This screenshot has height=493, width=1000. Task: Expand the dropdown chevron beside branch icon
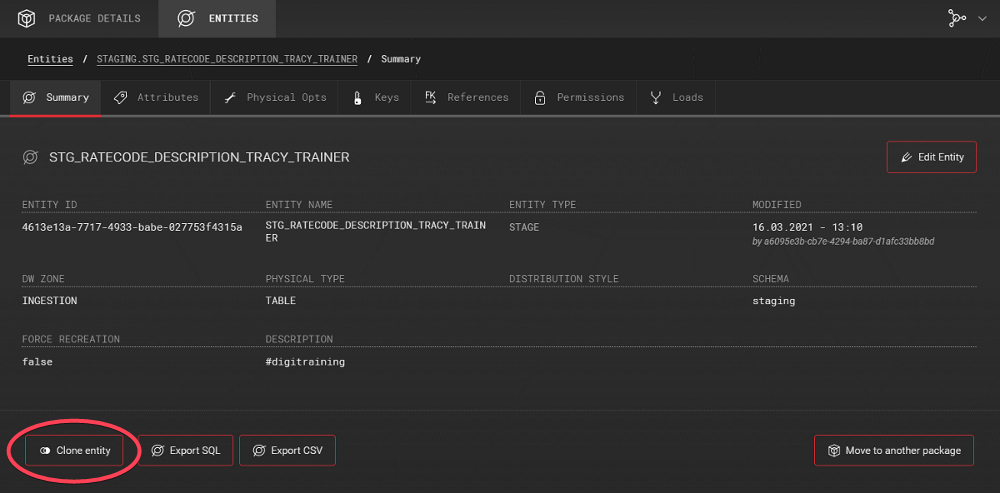coord(981,19)
